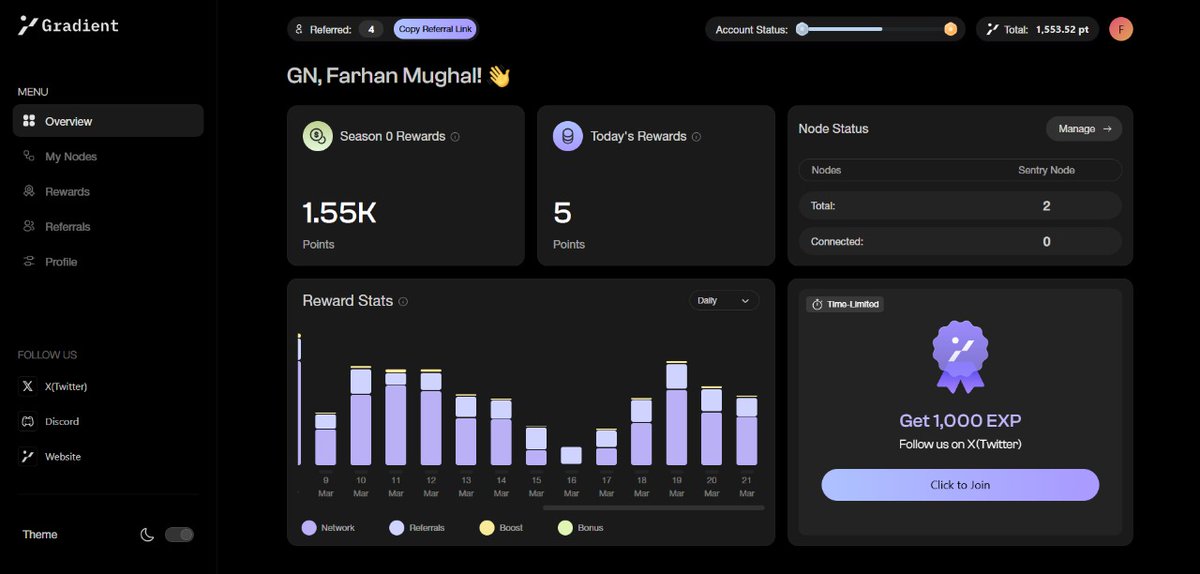This screenshot has width=1200, height=574.
Task: Open the Website follow link
Action: 63,456
